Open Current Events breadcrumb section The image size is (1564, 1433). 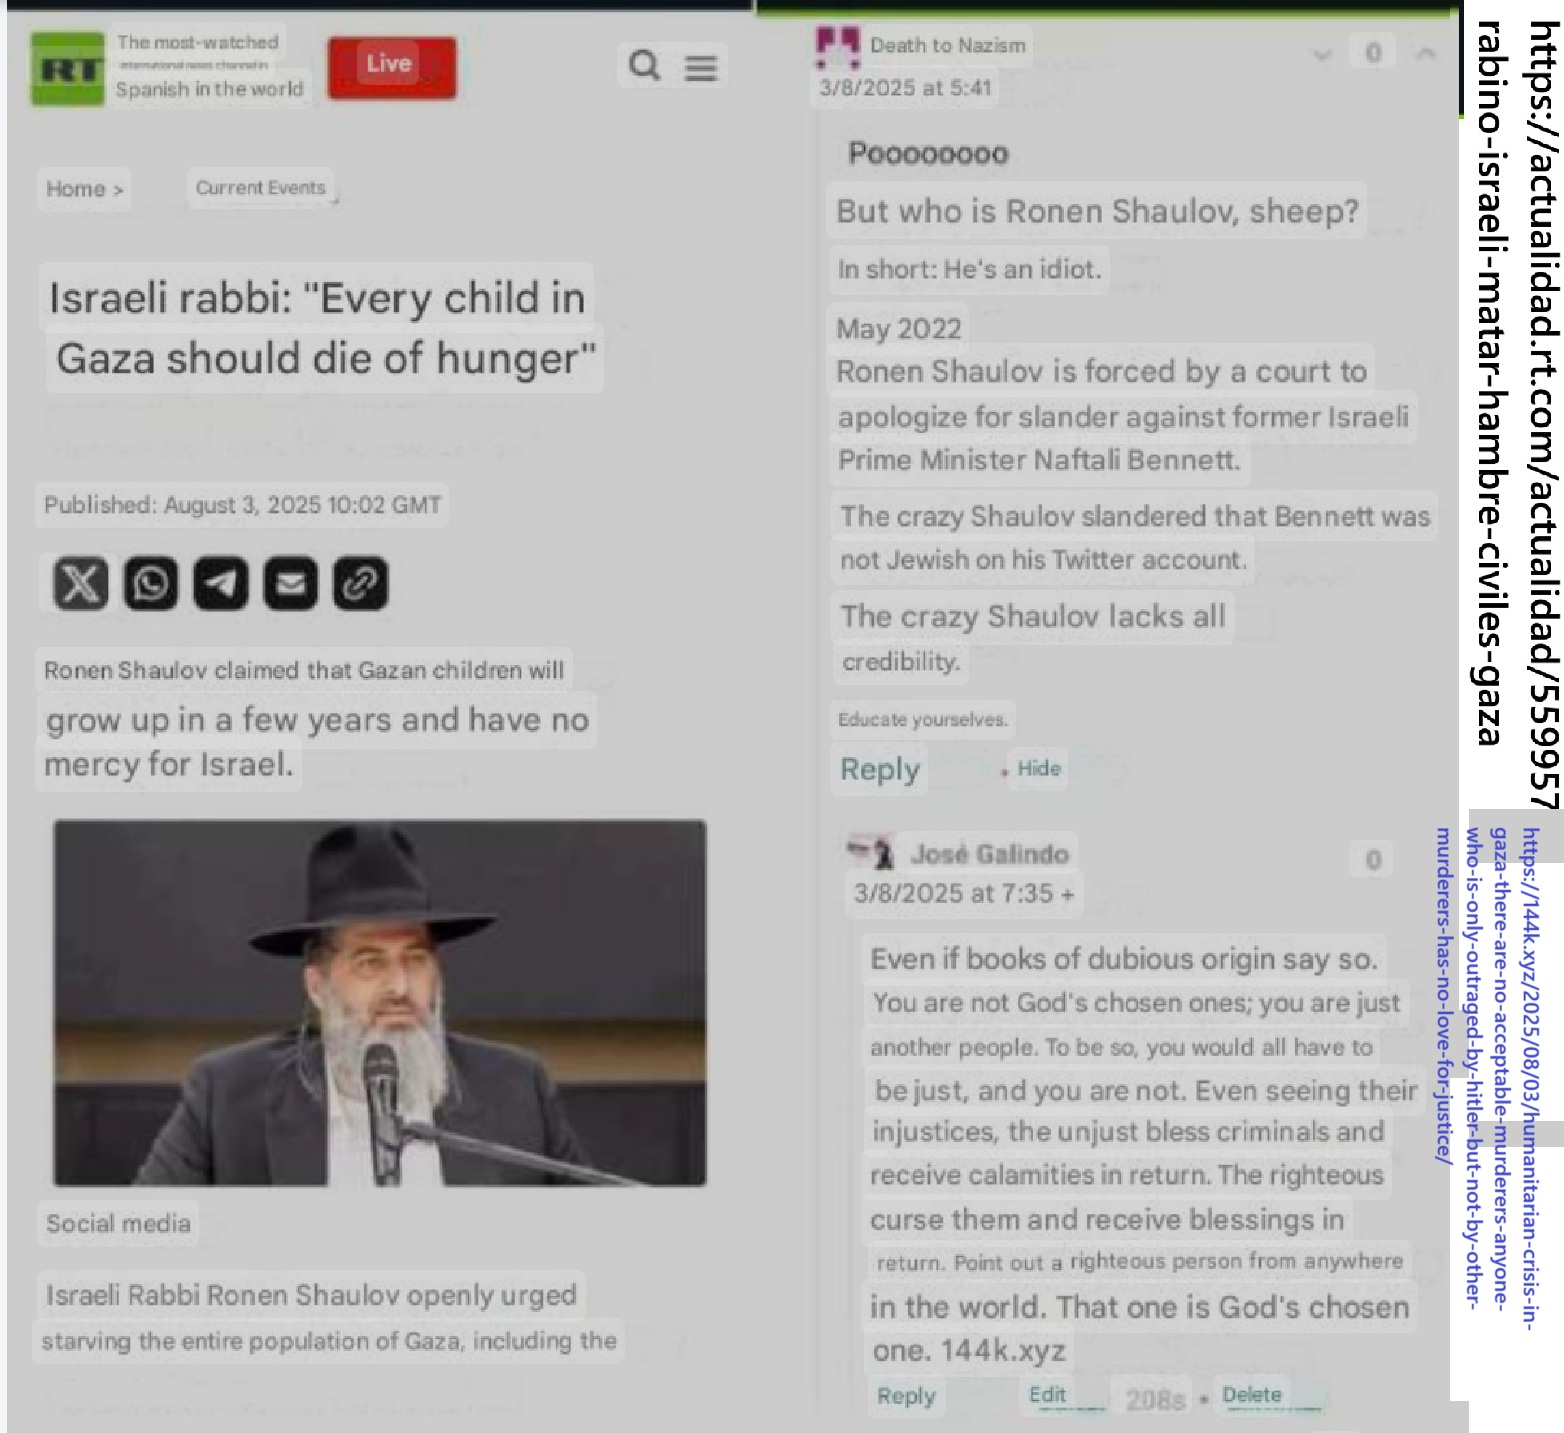tap(260, 188)
